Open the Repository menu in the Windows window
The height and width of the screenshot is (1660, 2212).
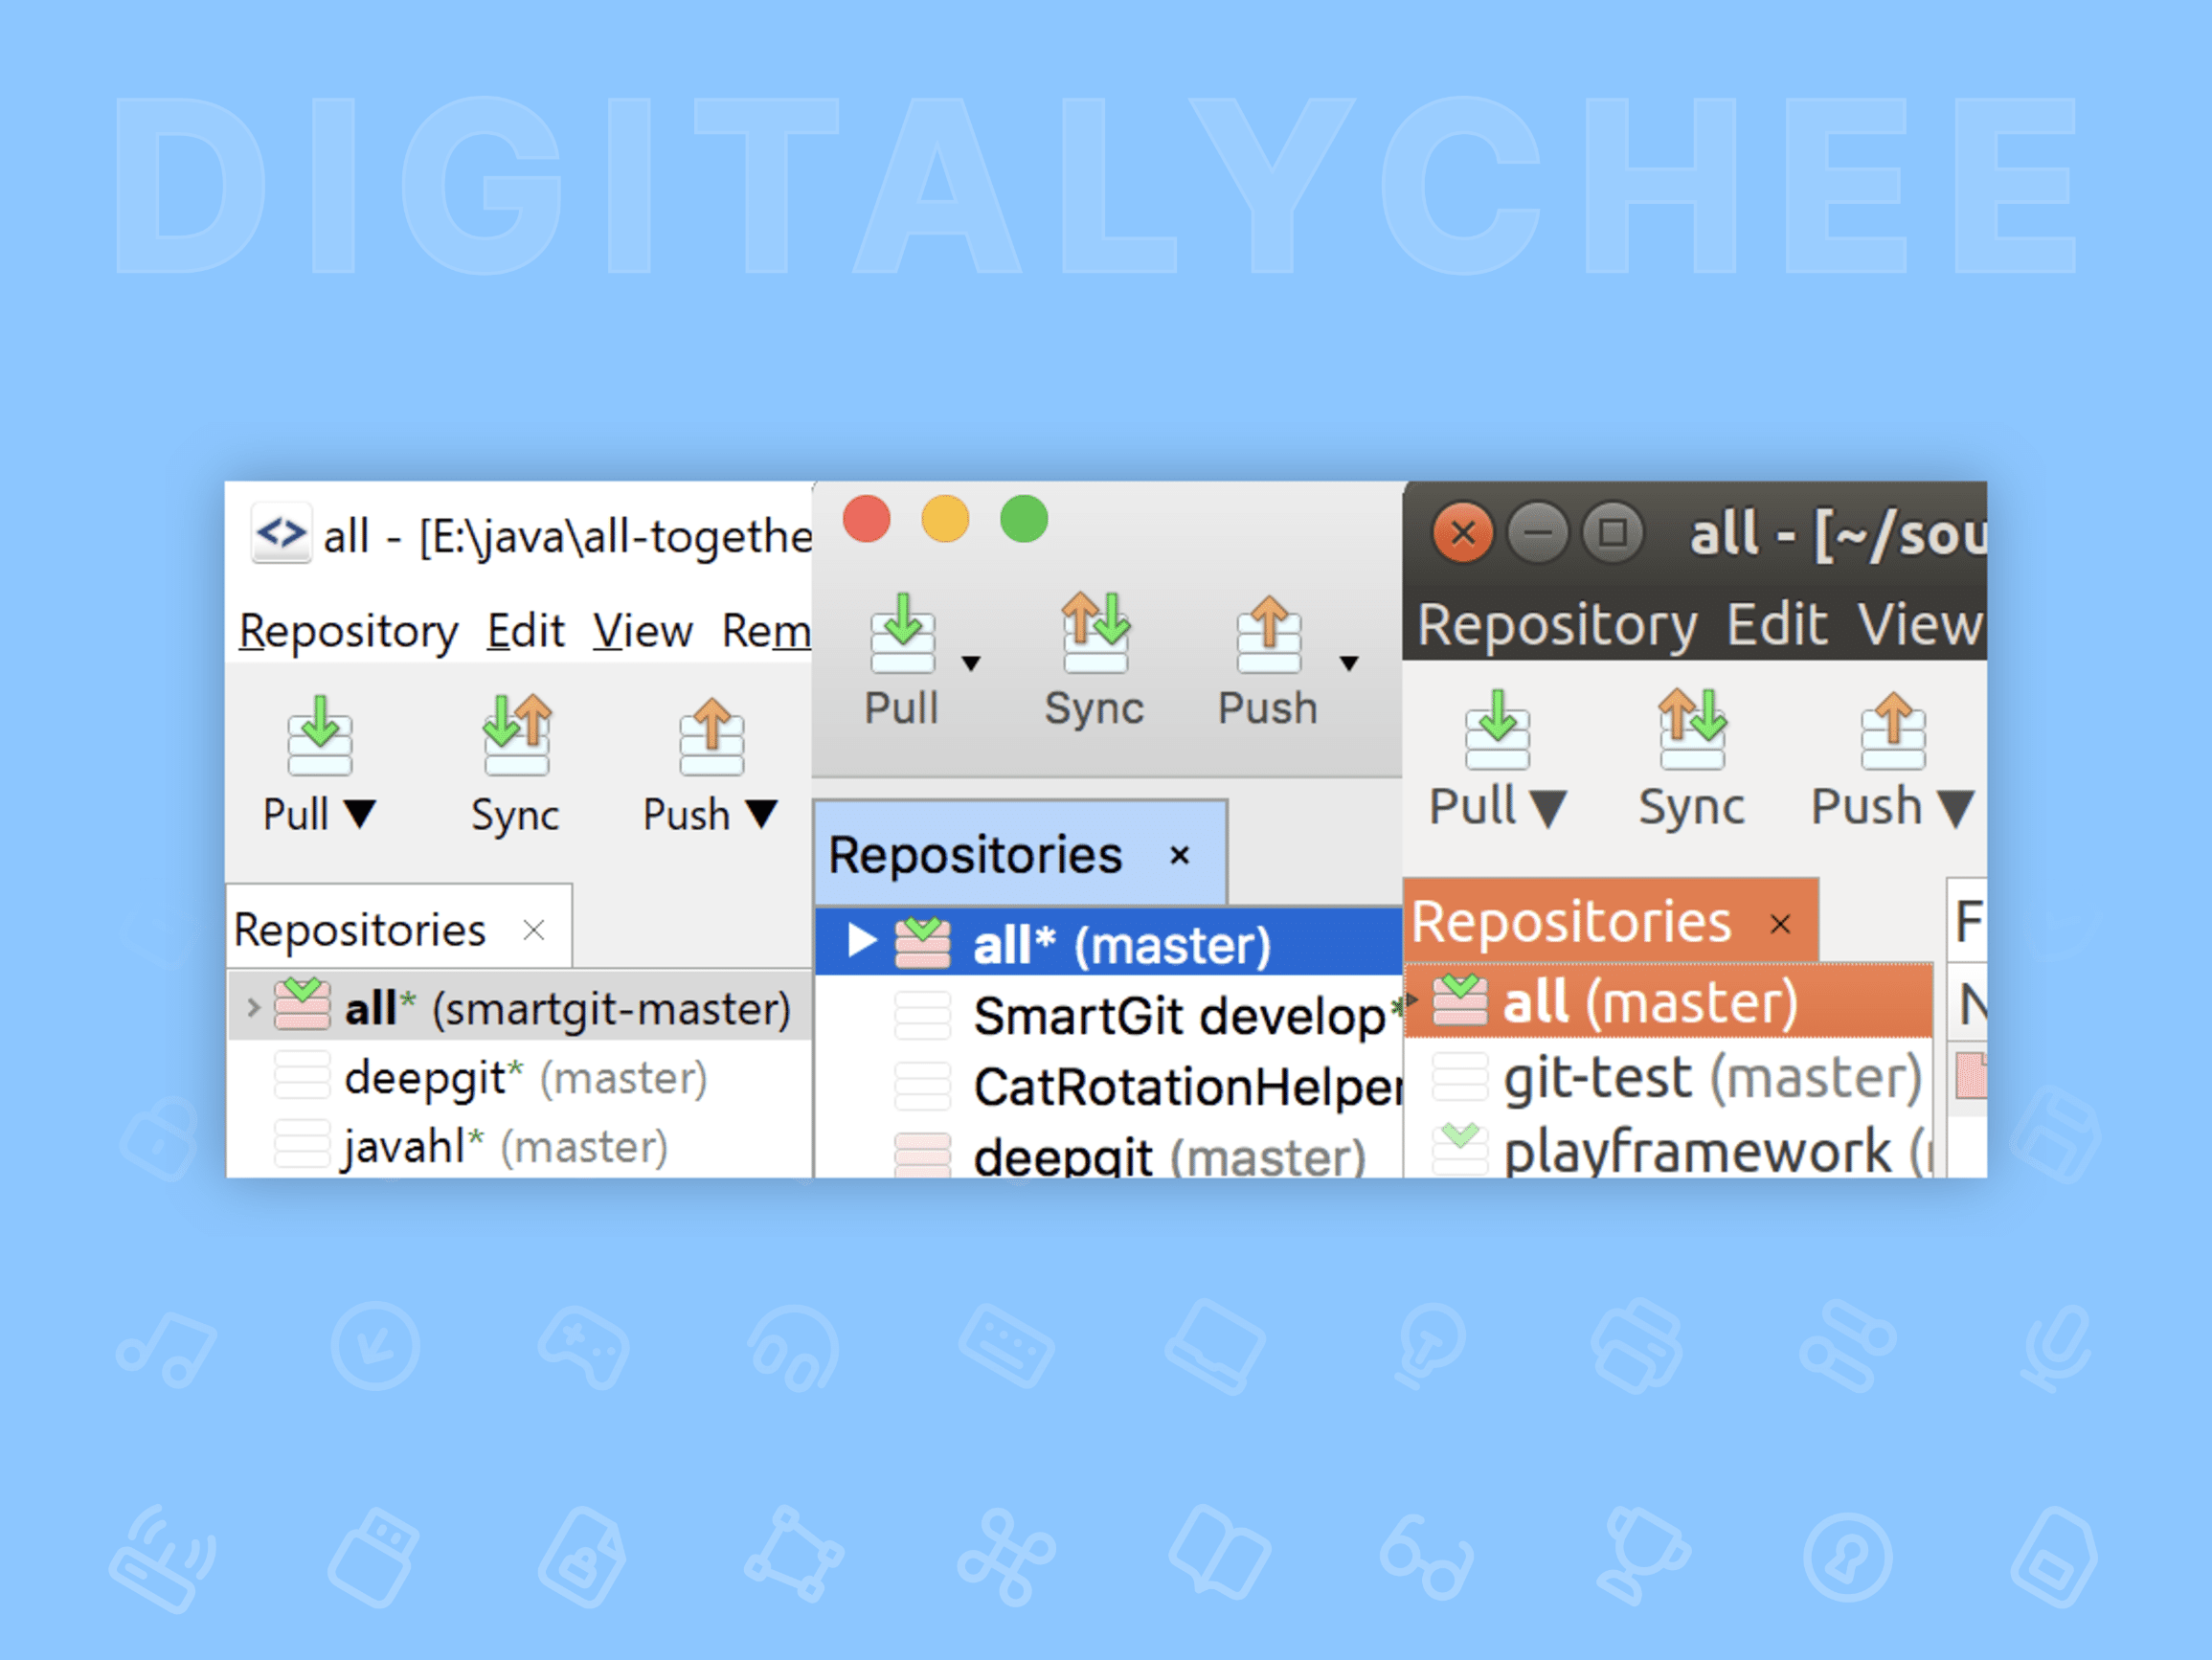pos(348,630)
